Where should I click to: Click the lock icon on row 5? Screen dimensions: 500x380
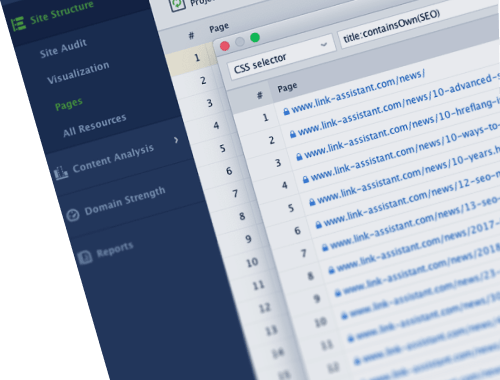tap(312, 202)
